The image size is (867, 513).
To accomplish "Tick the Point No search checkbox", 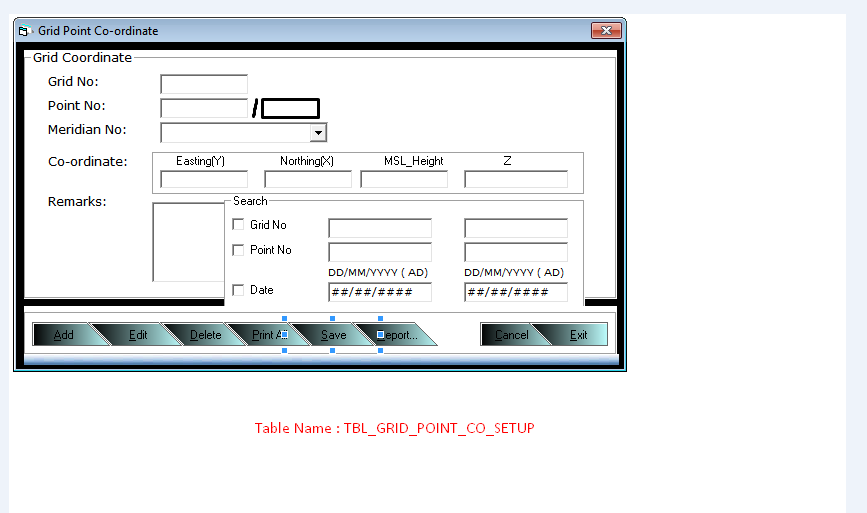I will [238, 250].
